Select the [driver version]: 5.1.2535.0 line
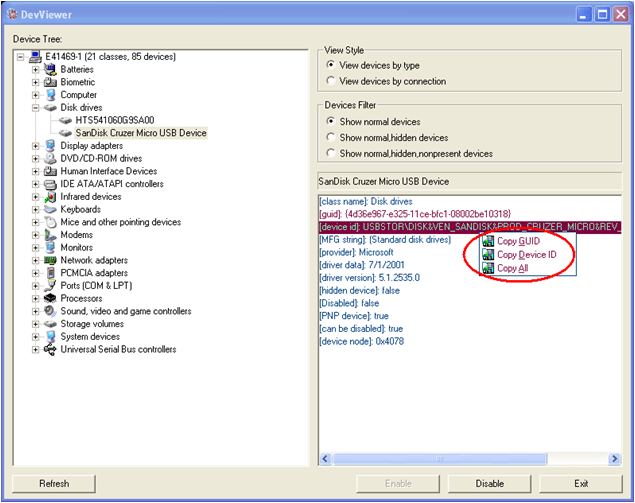Viewport: 635px width, 503px height. point(369,278)
